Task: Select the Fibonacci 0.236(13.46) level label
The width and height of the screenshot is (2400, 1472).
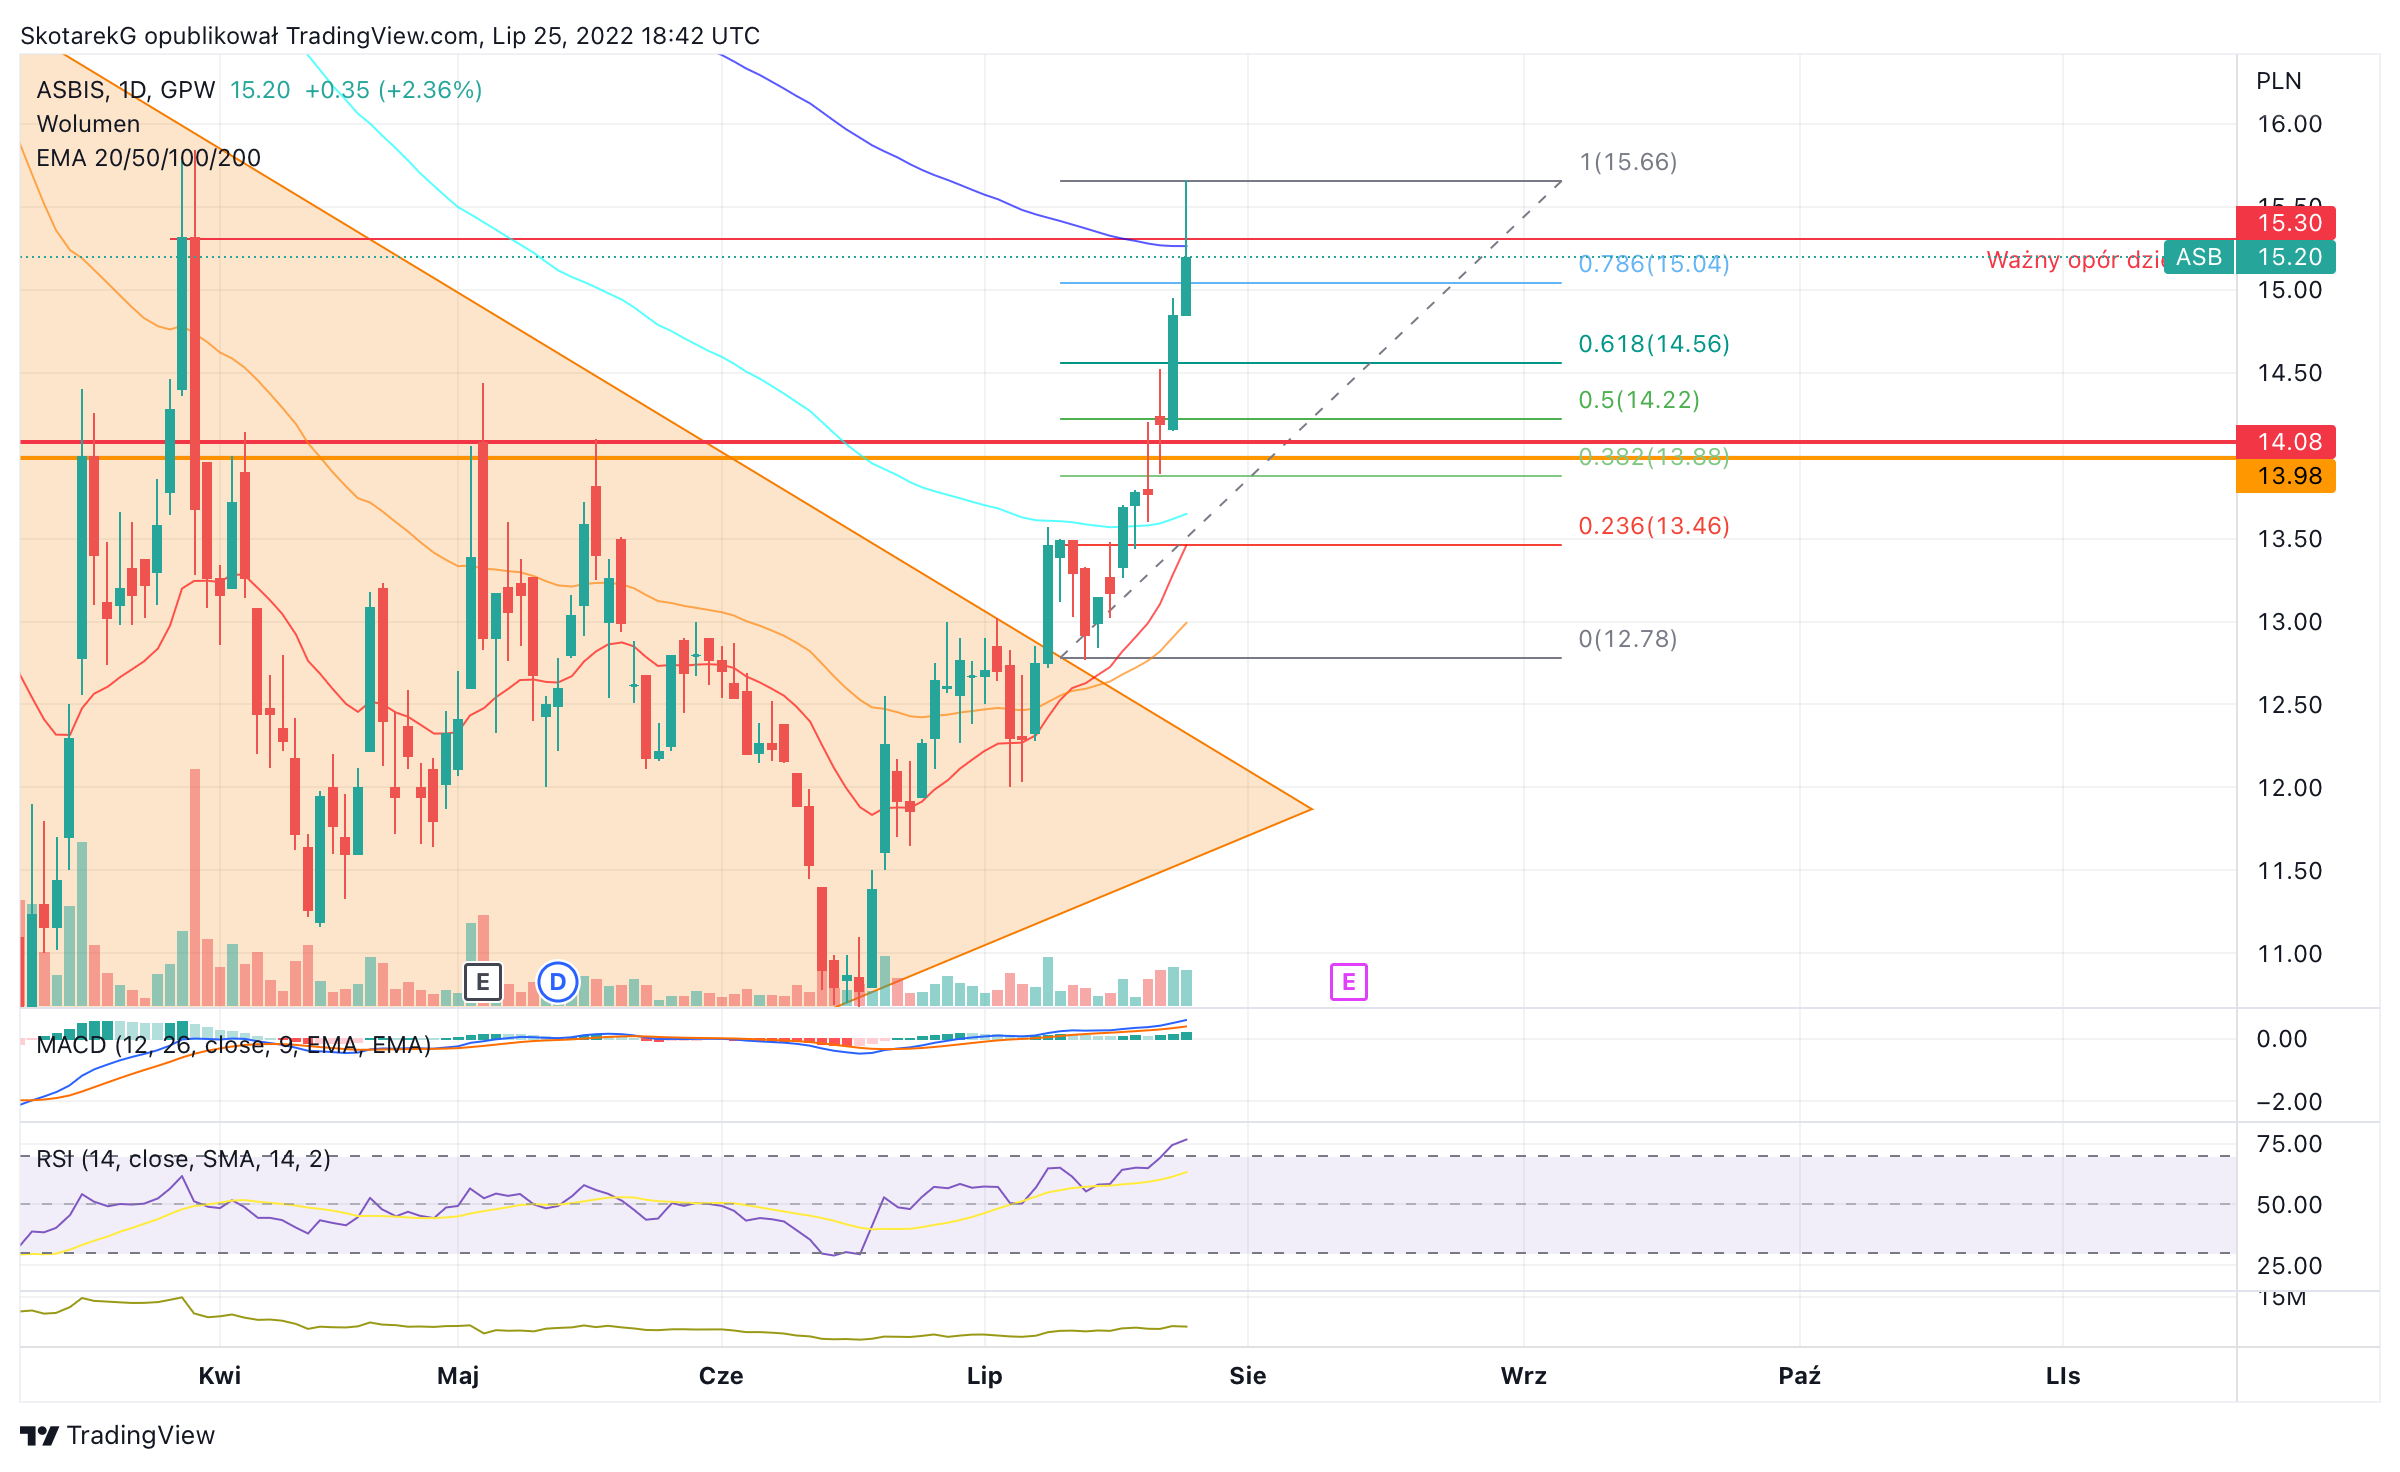Action: coord(1654,526)
